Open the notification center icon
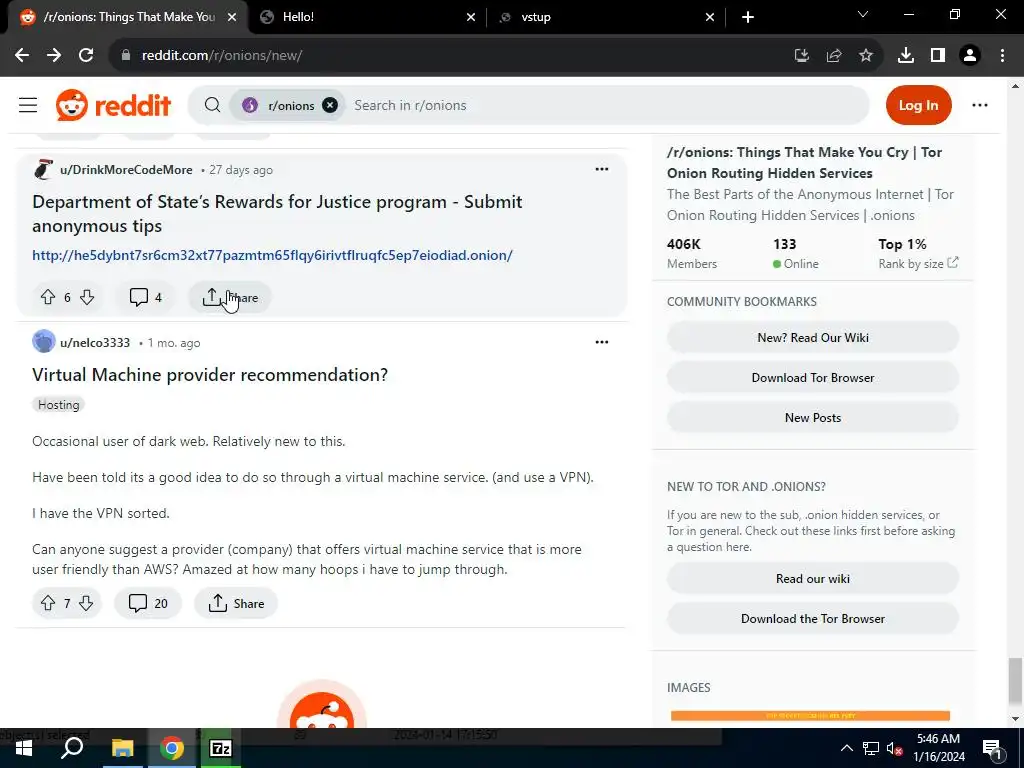The height and width of the screenshot is (768, 1024). (992, 748)
